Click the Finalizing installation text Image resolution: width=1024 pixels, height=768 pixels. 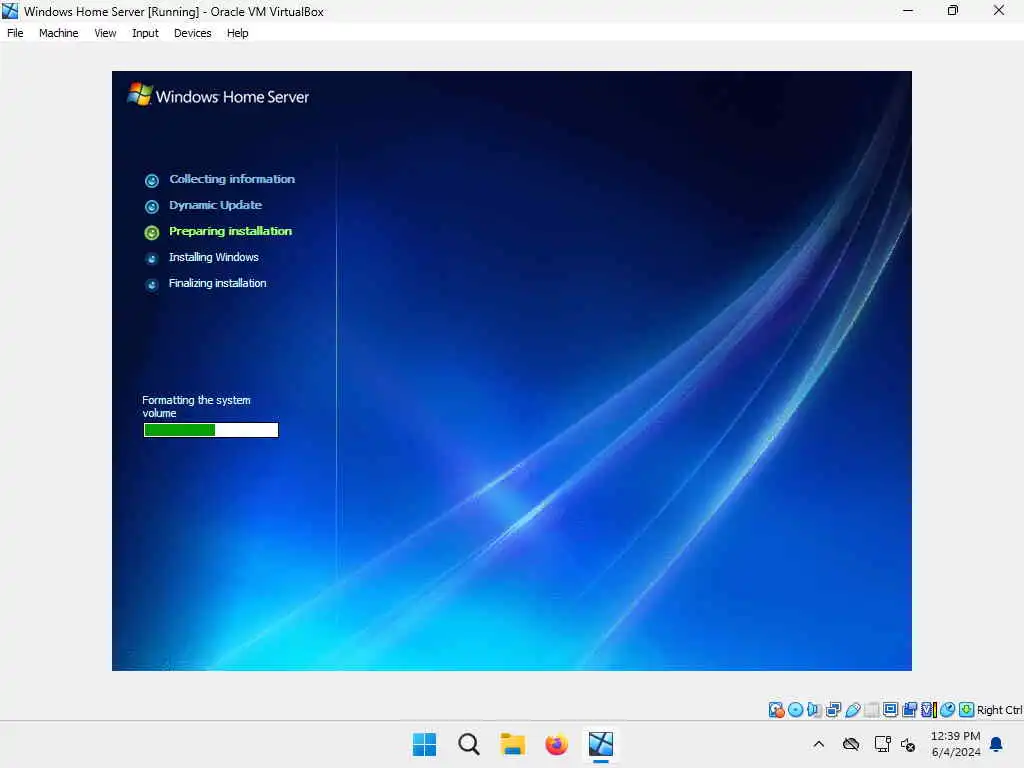(217, 283)
